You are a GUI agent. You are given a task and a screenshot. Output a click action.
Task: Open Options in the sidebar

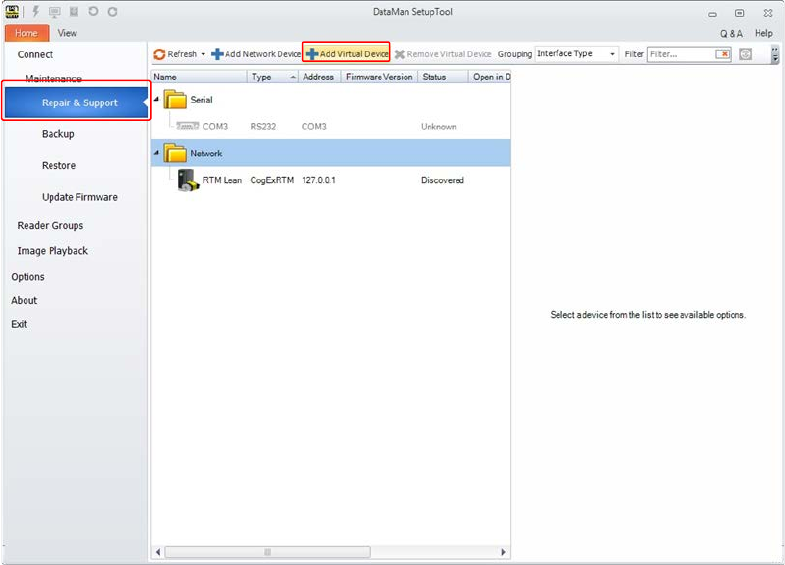[x=28, y=277]
